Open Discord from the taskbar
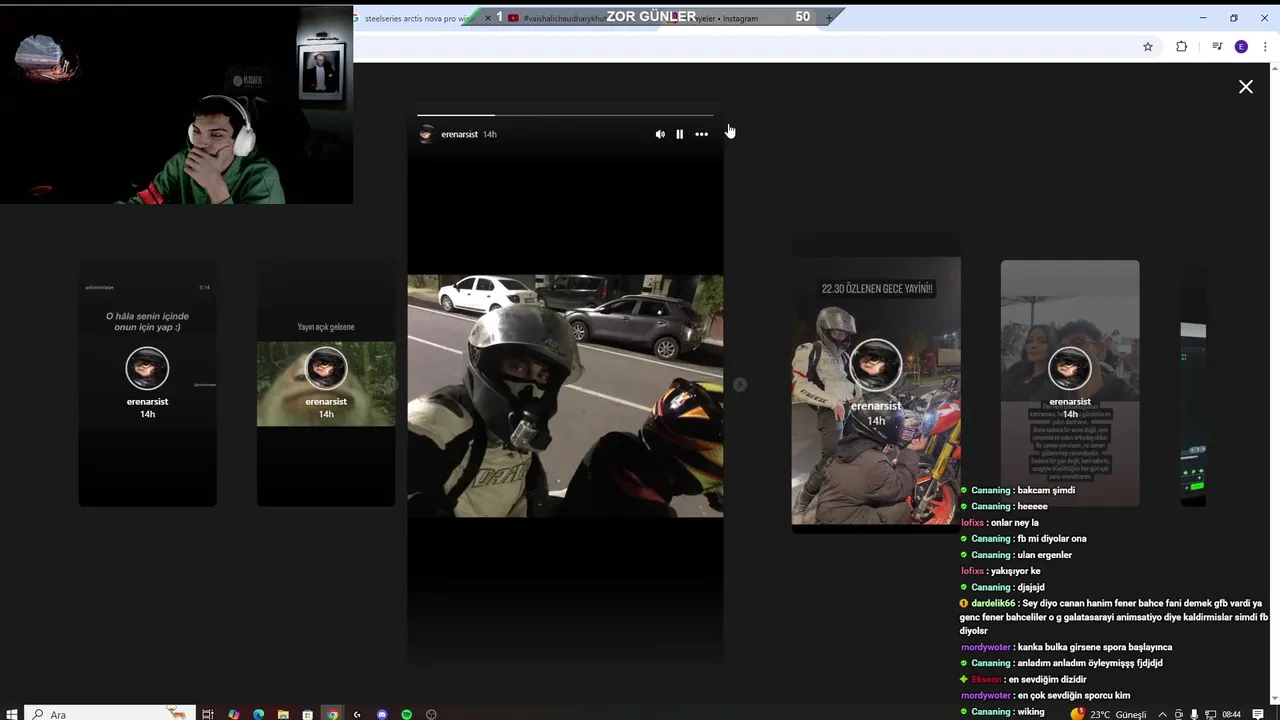 pos(382,714)
